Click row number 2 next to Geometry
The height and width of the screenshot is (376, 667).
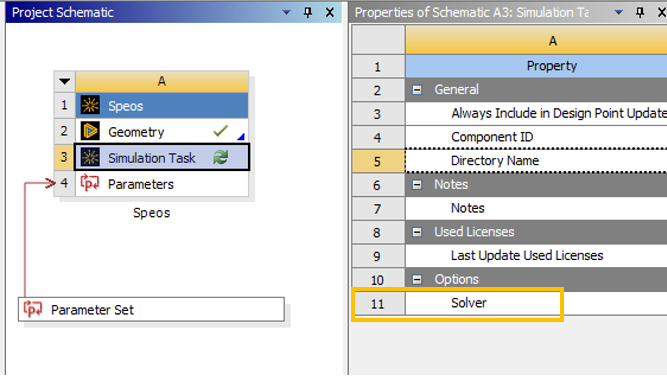click(x=64, y=131)
